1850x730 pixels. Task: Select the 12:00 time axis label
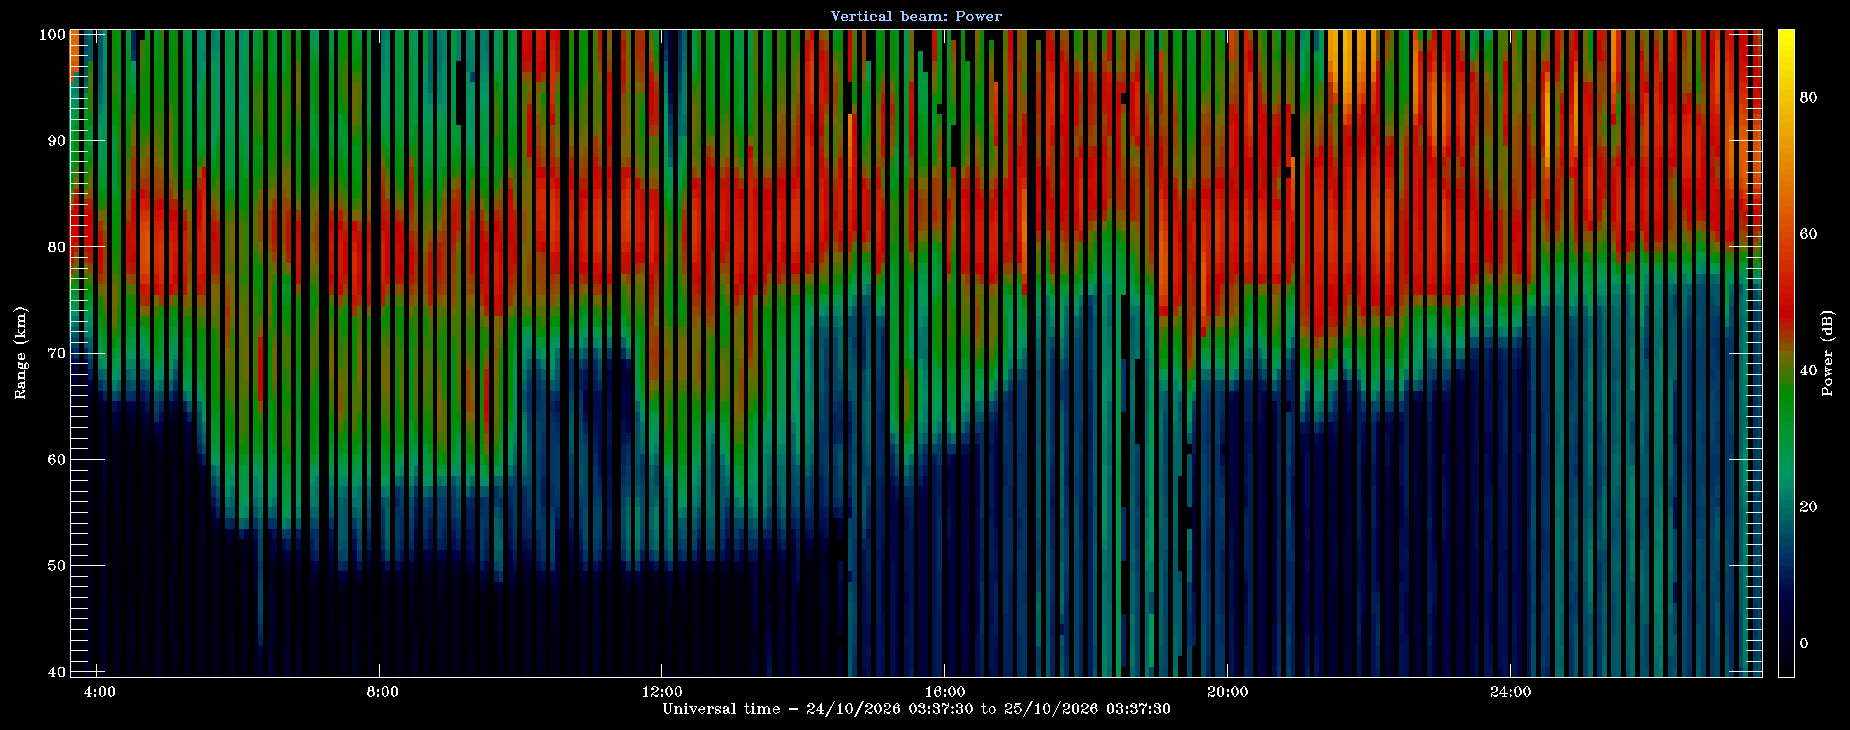(x=662, y=692)
